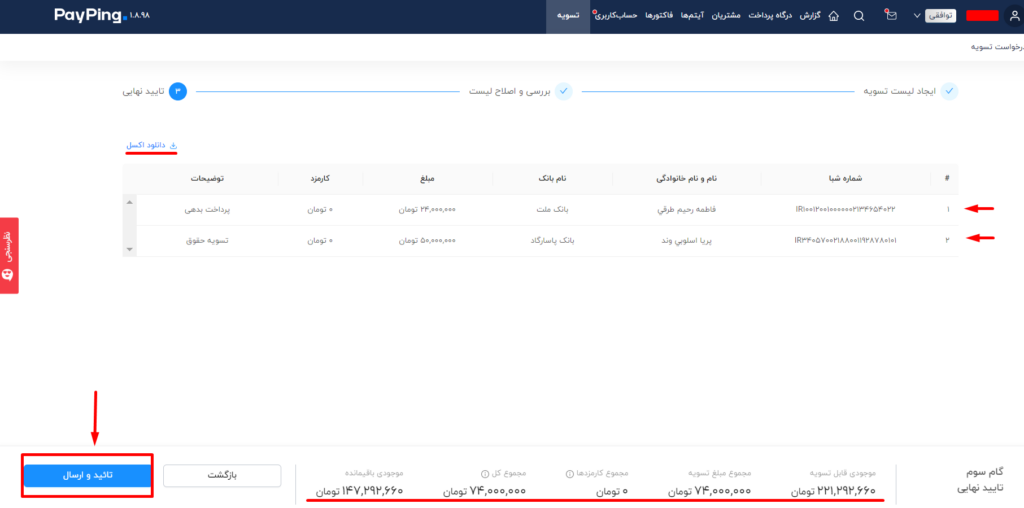
Task: Select step بررسی و اصلاح لیست in stepper
Action: tap(520, 91)
